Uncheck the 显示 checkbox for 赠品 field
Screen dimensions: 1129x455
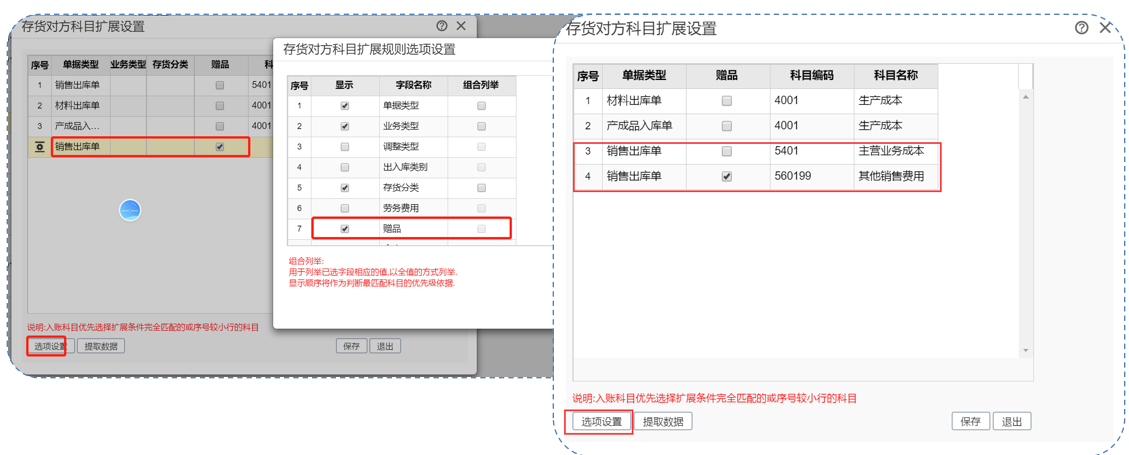pos(345,229)
